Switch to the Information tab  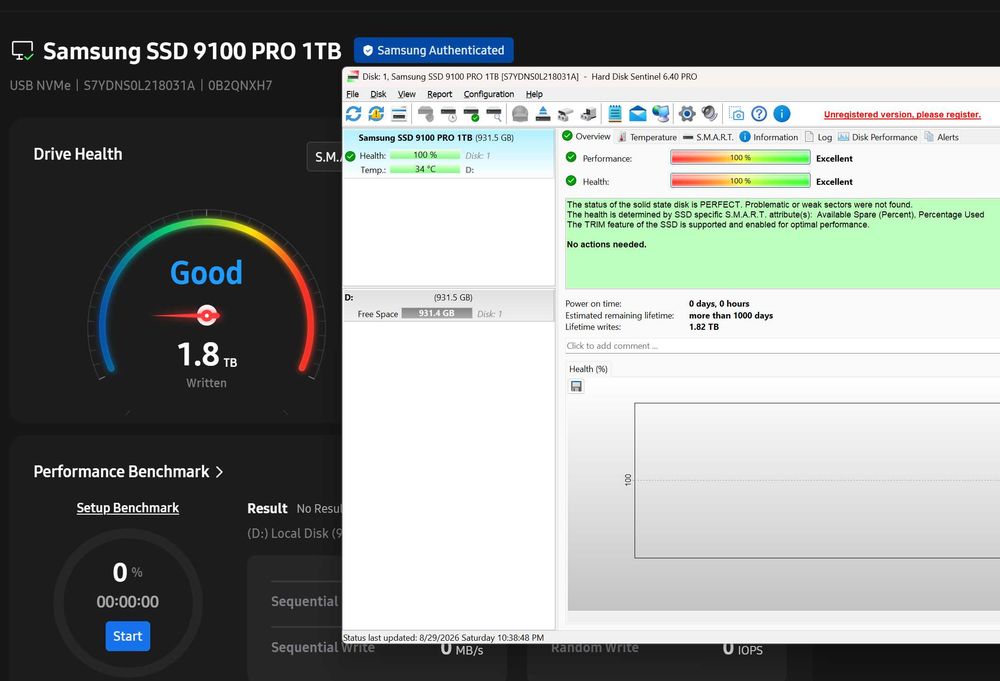tap(768, 137)
